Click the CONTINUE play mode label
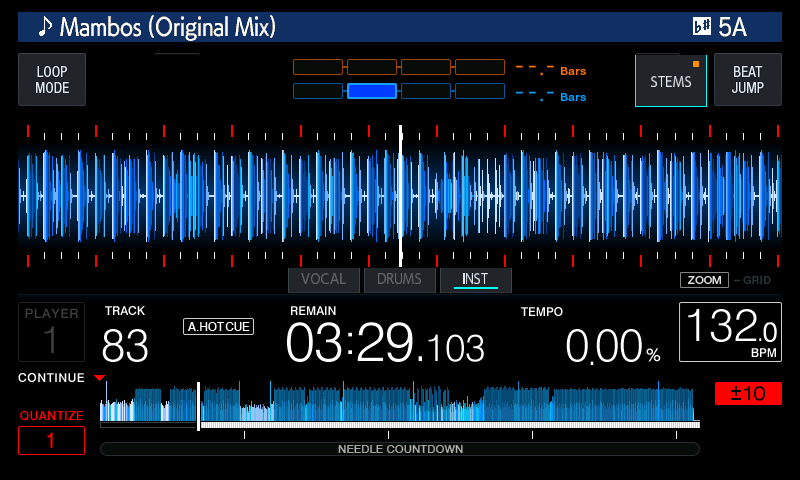 [x=51, y=378]
